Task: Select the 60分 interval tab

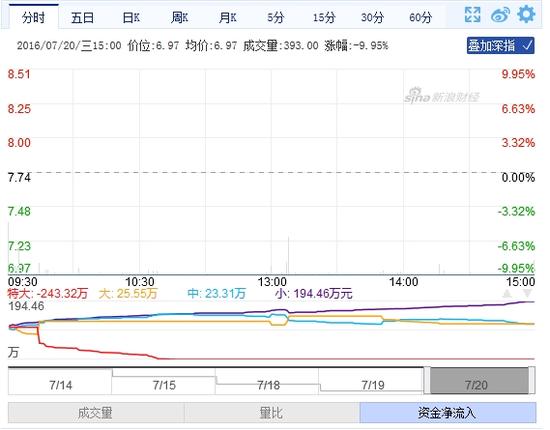Action: [420, 17]
